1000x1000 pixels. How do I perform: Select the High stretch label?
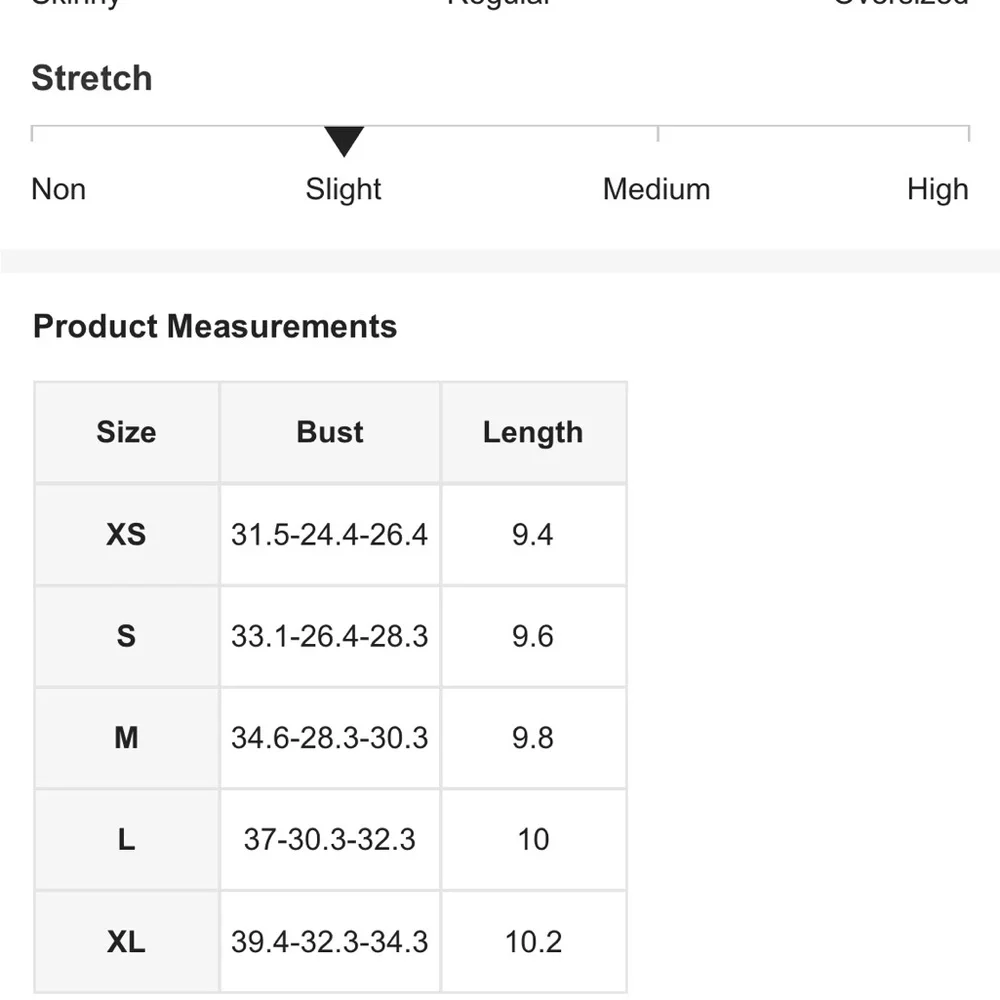pyautogui.click(x=937, y=189)
